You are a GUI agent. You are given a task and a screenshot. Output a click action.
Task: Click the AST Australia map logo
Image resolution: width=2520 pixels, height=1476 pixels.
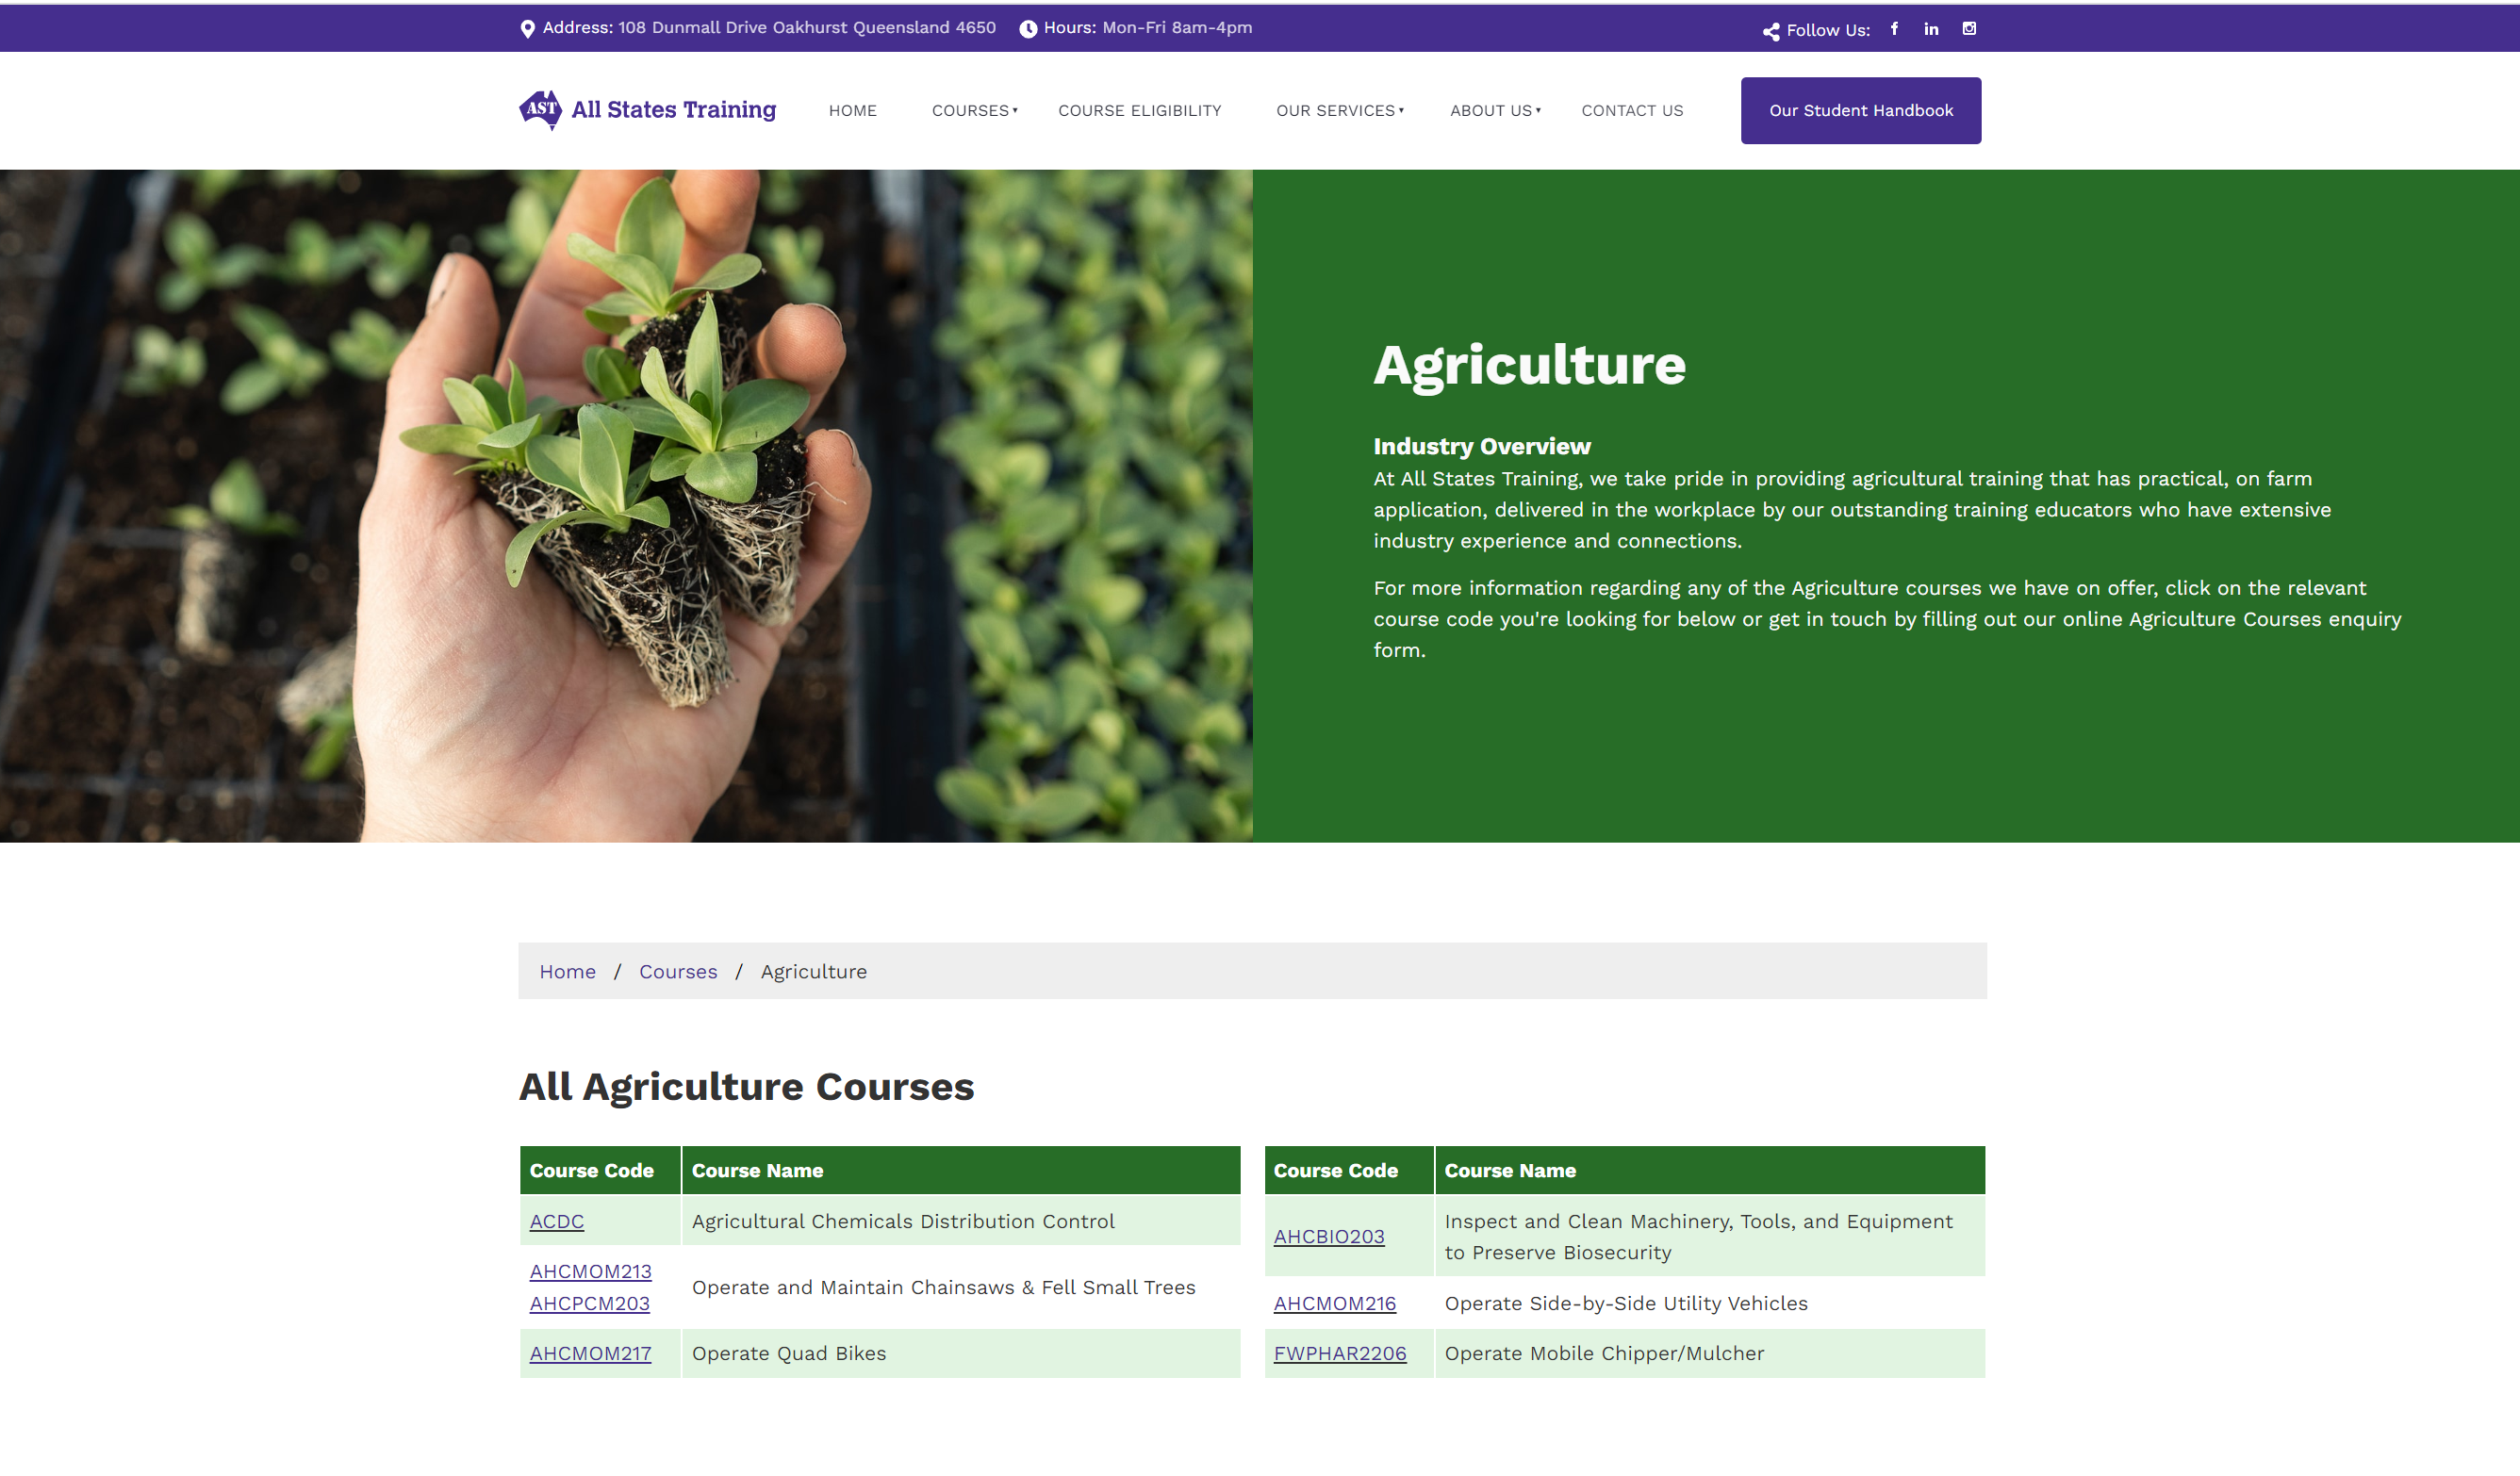tap(541, 109)
